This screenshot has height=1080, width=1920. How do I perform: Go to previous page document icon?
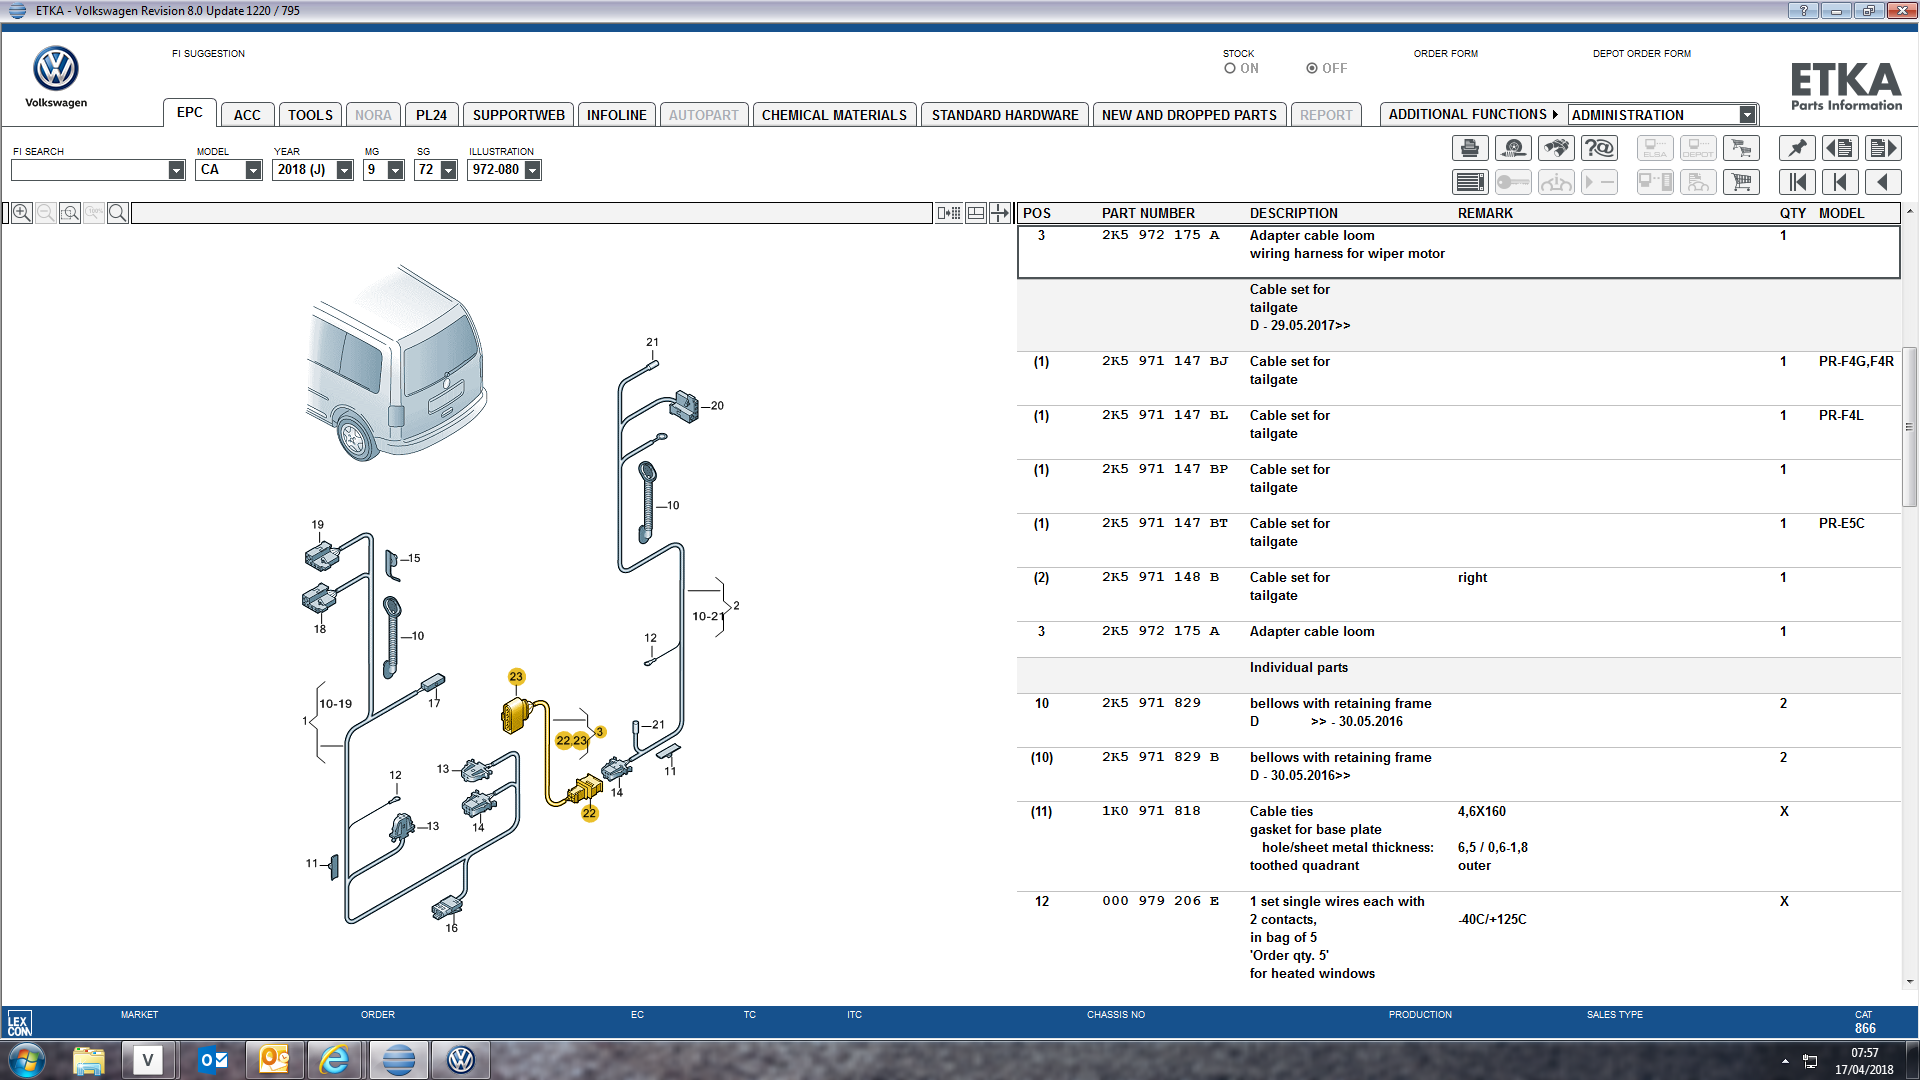(1840, 149)
